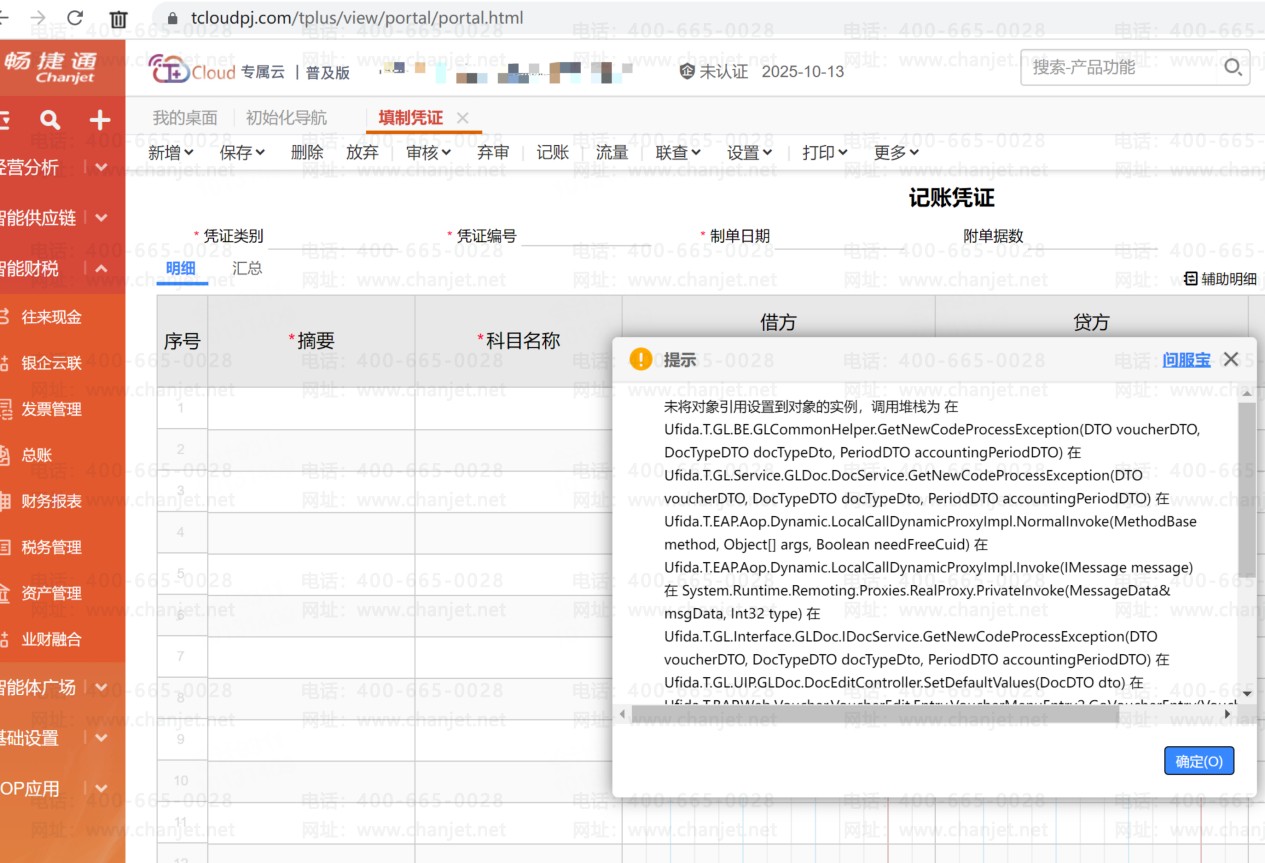Collapse the 智能财税 sidebar section
Viewport: 1265px width, 863px height.
pyautogui.click(x=101, y=268)
